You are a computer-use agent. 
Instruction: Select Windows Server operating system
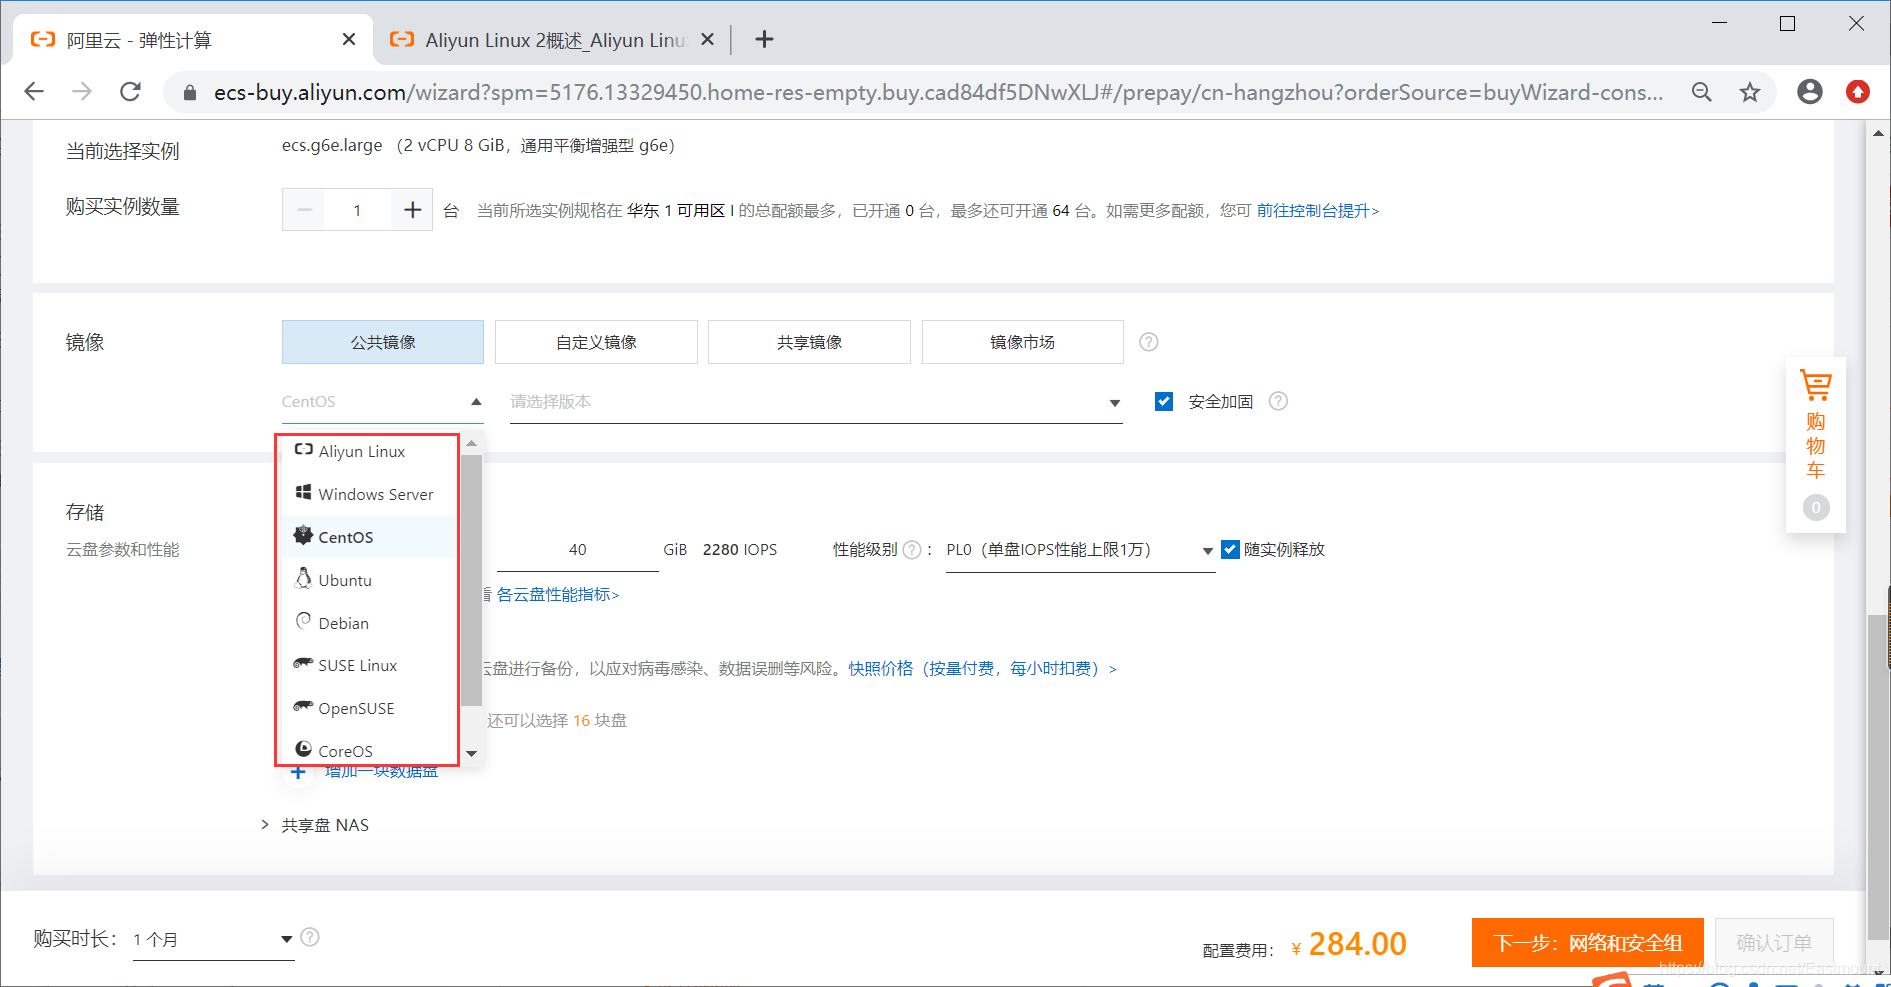point(375,494)
